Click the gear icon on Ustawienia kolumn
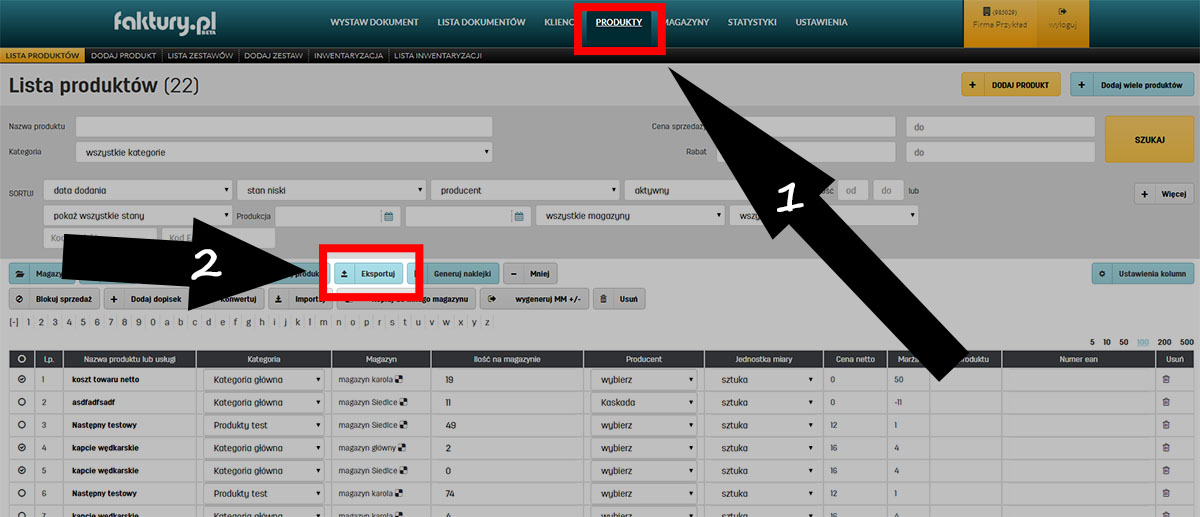1200x517 pixels. 1102,273
